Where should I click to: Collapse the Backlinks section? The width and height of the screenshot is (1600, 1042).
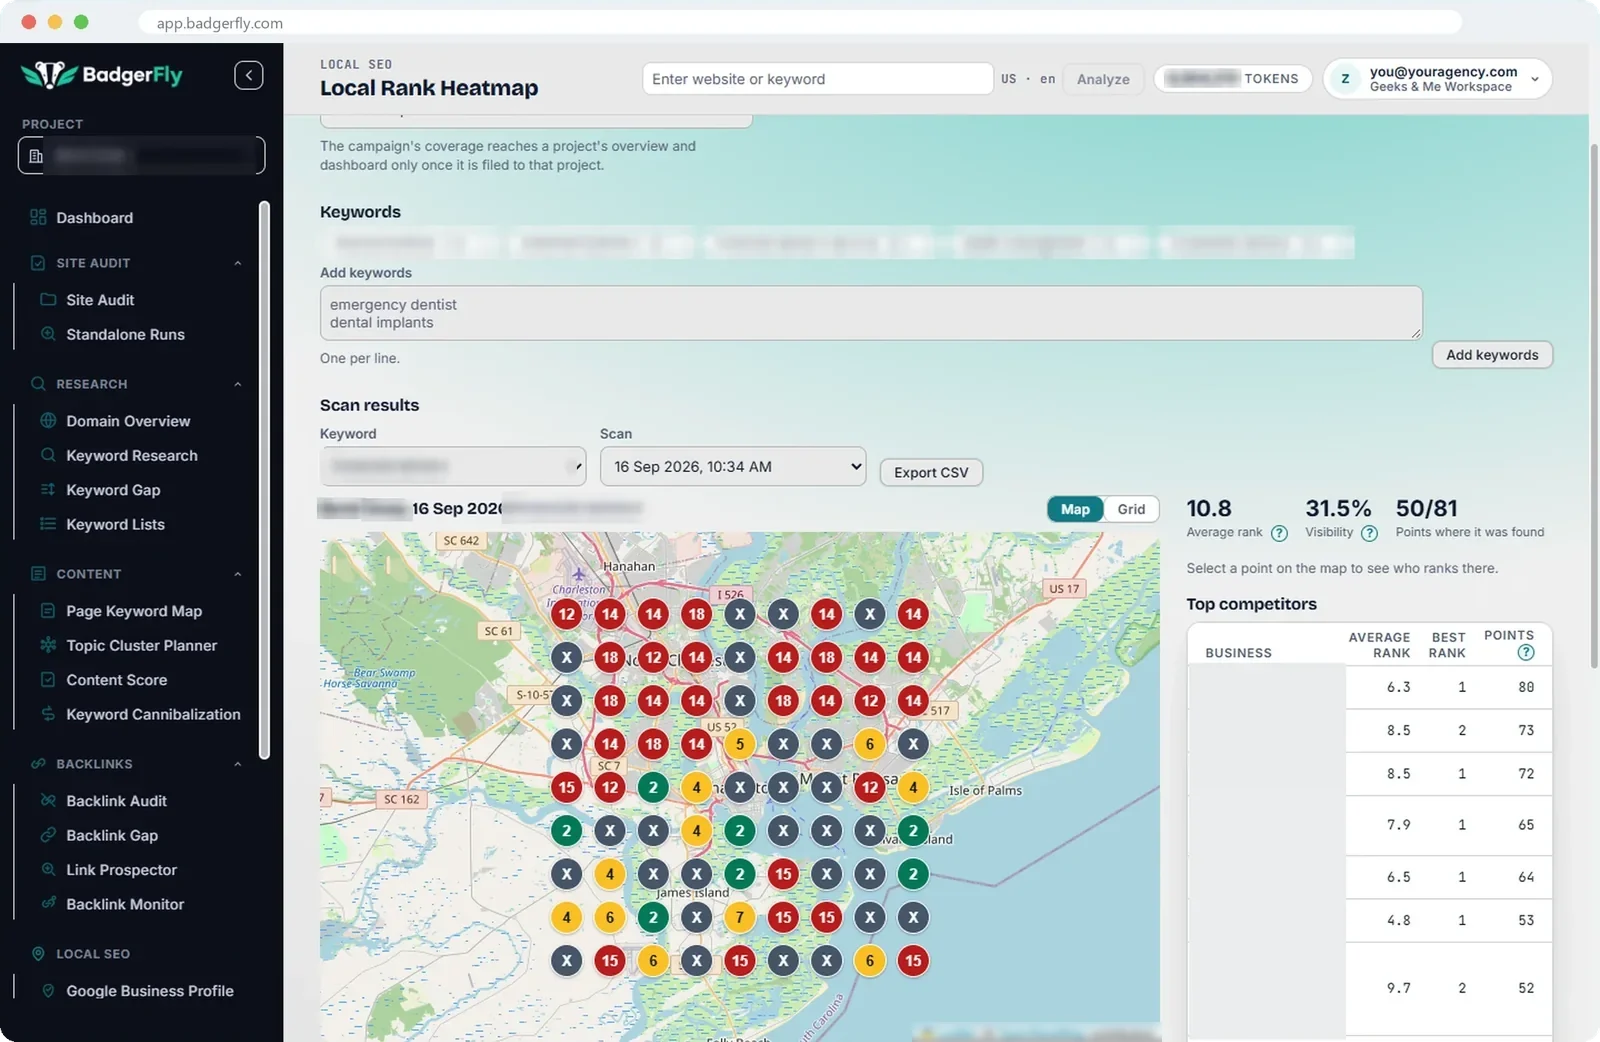(238, 764)
